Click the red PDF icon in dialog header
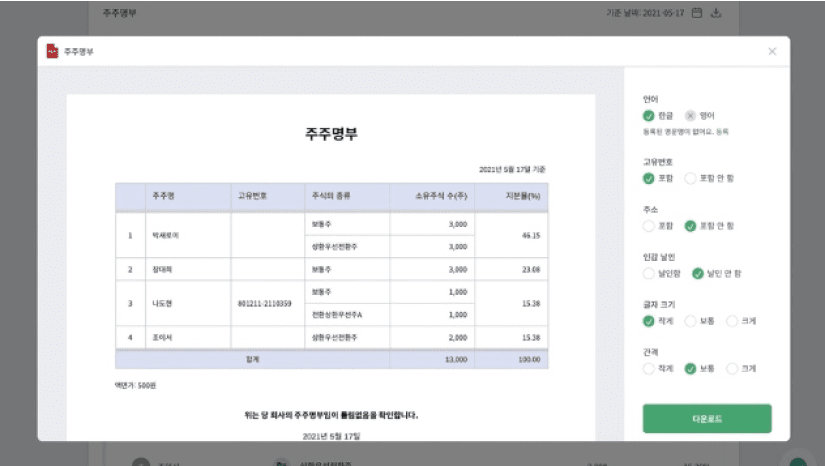 52,51
